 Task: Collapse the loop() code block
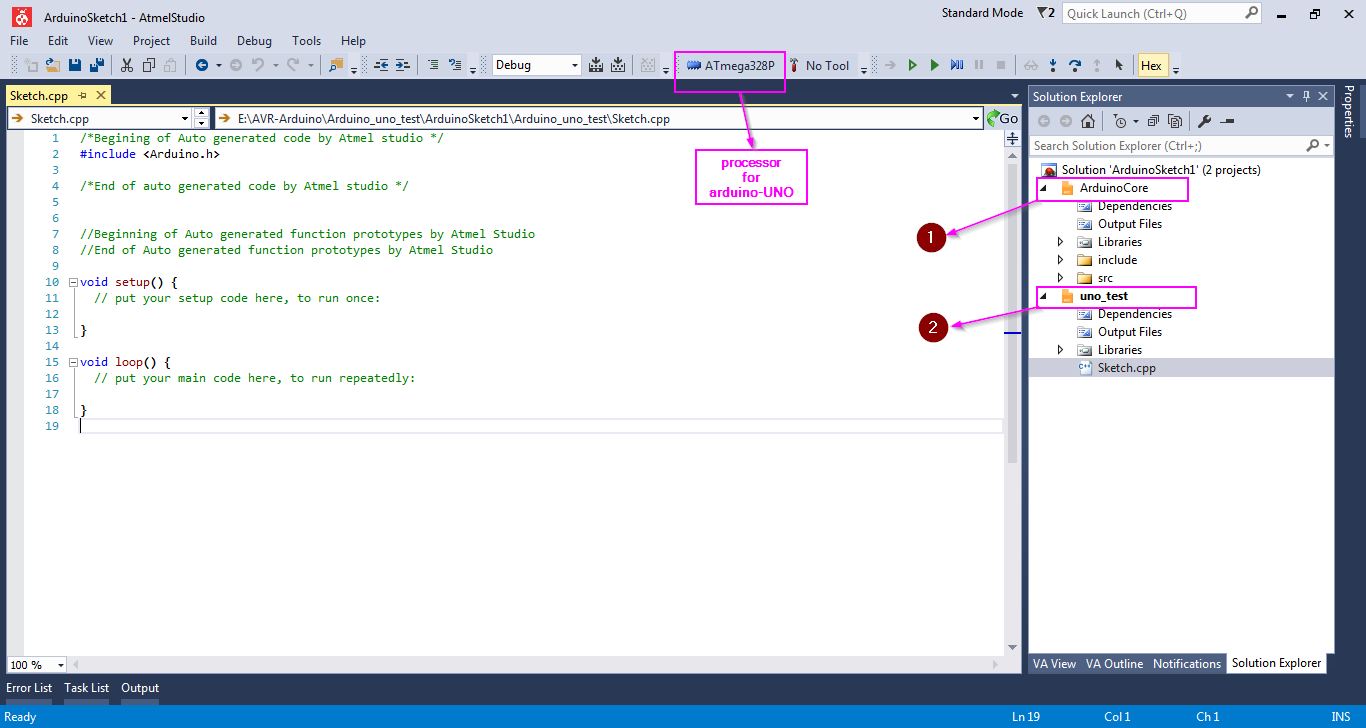[73, 362]
